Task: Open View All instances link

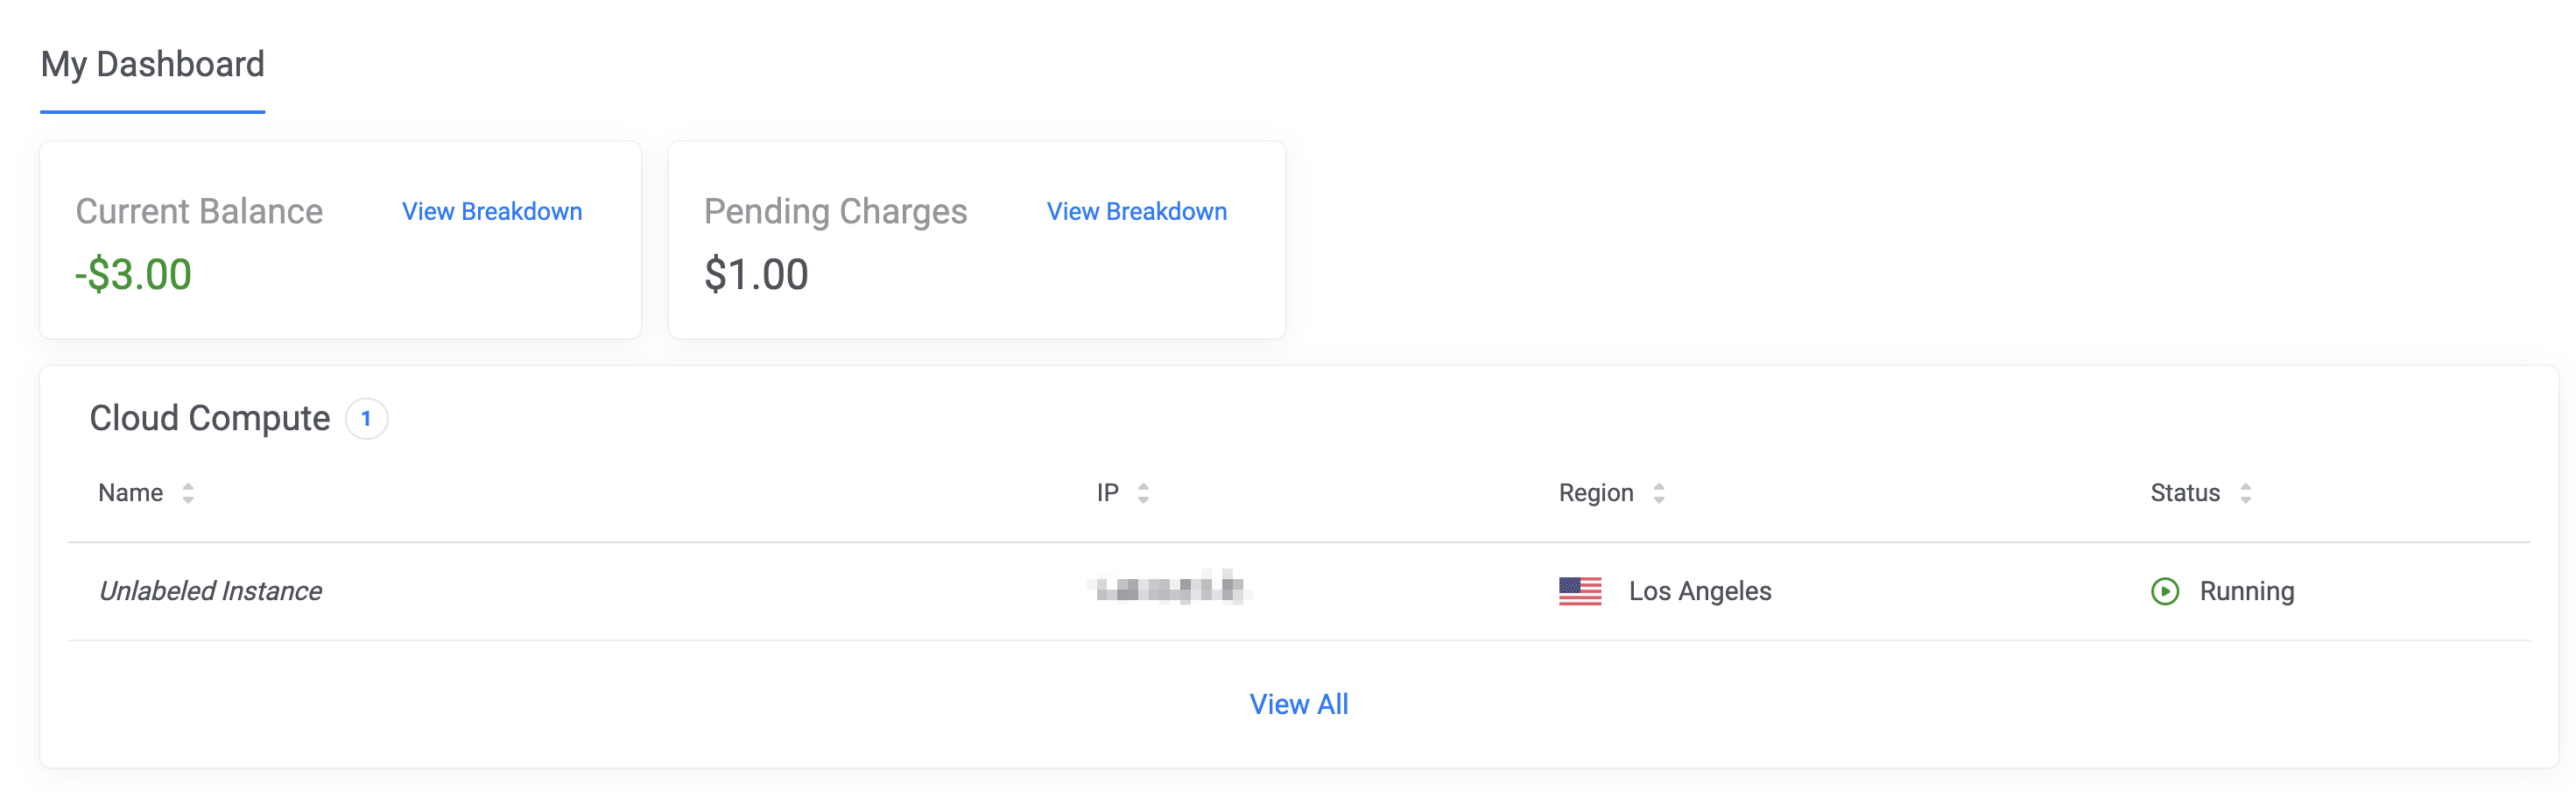Action: click(x=1298, y=704)
